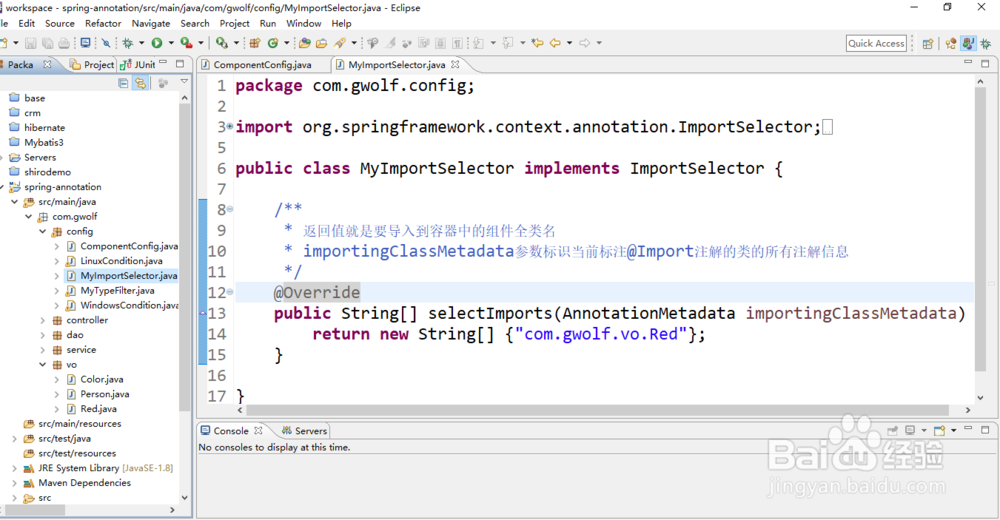Image resolution: width=1000 pixels, height=520 pixels.
Task: Click the Search flashlight toolbar icon
Action: tap(339, 43)
